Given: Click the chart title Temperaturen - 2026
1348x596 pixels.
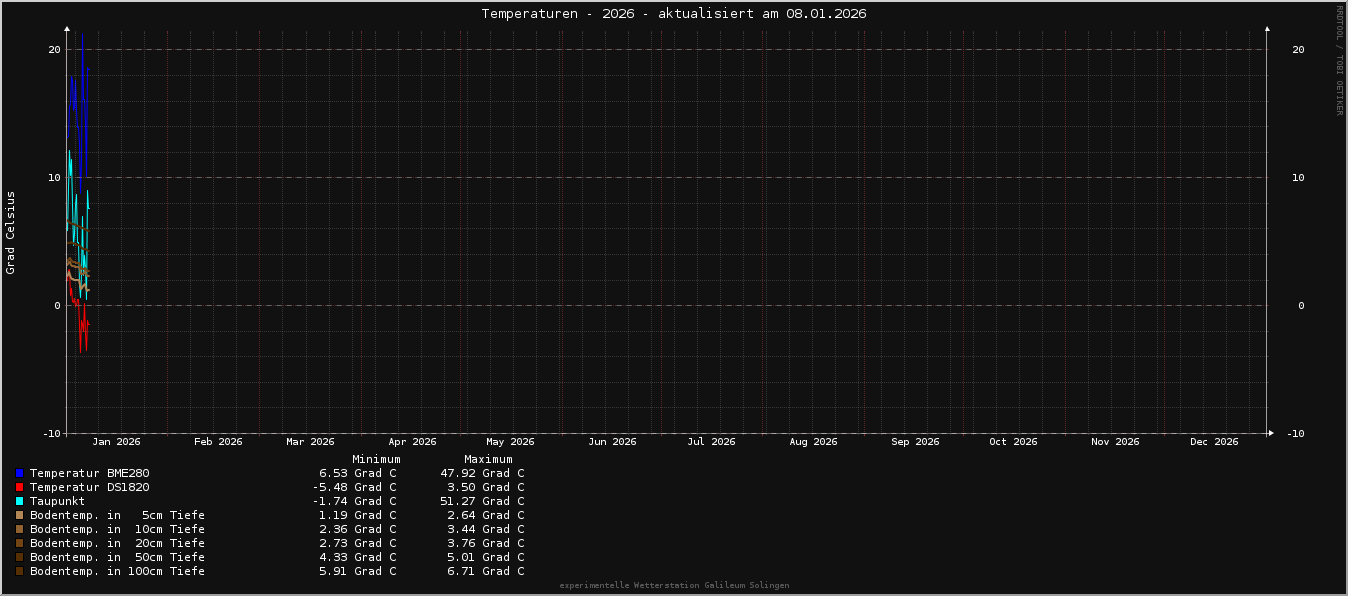Looking at the screenshot, I should coord(673,14).
